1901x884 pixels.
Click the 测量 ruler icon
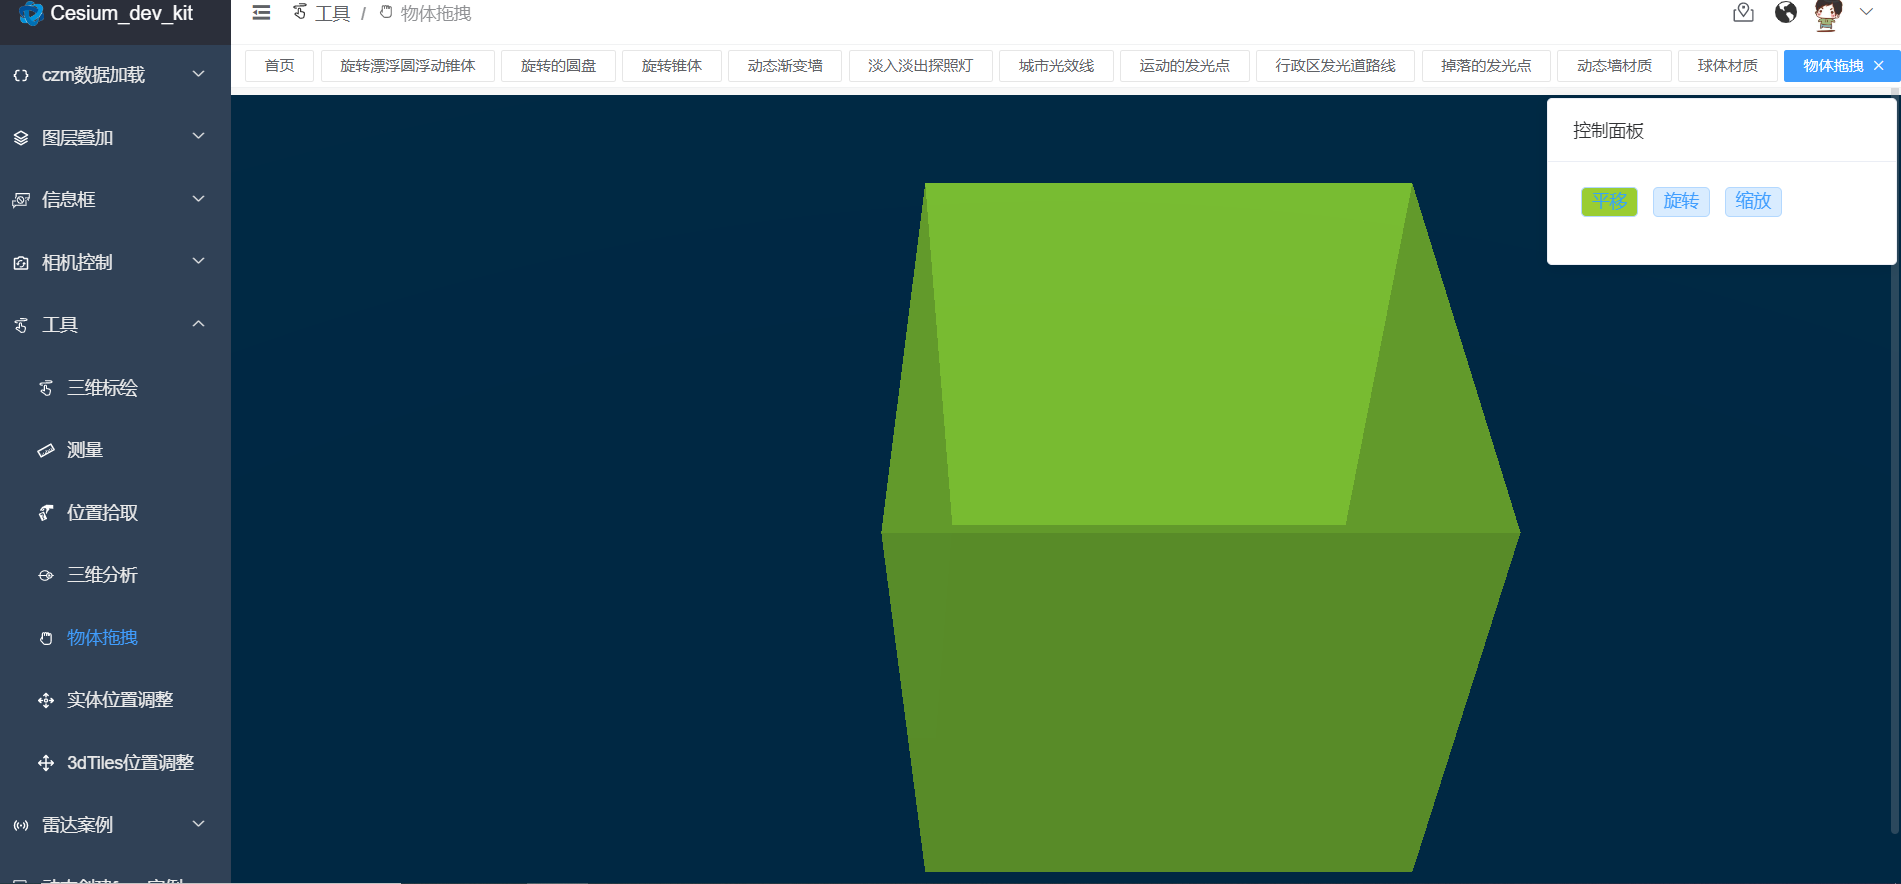click(46, 451)
